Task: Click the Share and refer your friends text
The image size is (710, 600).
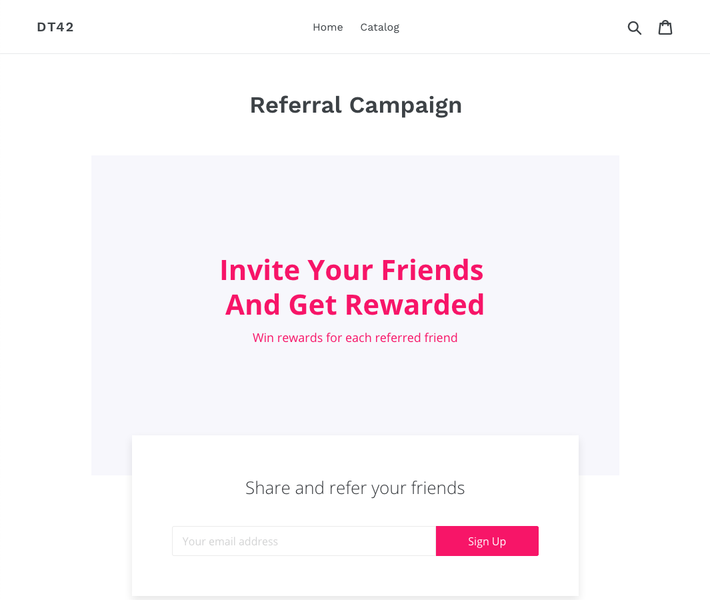Action: [x=355, y=488]
